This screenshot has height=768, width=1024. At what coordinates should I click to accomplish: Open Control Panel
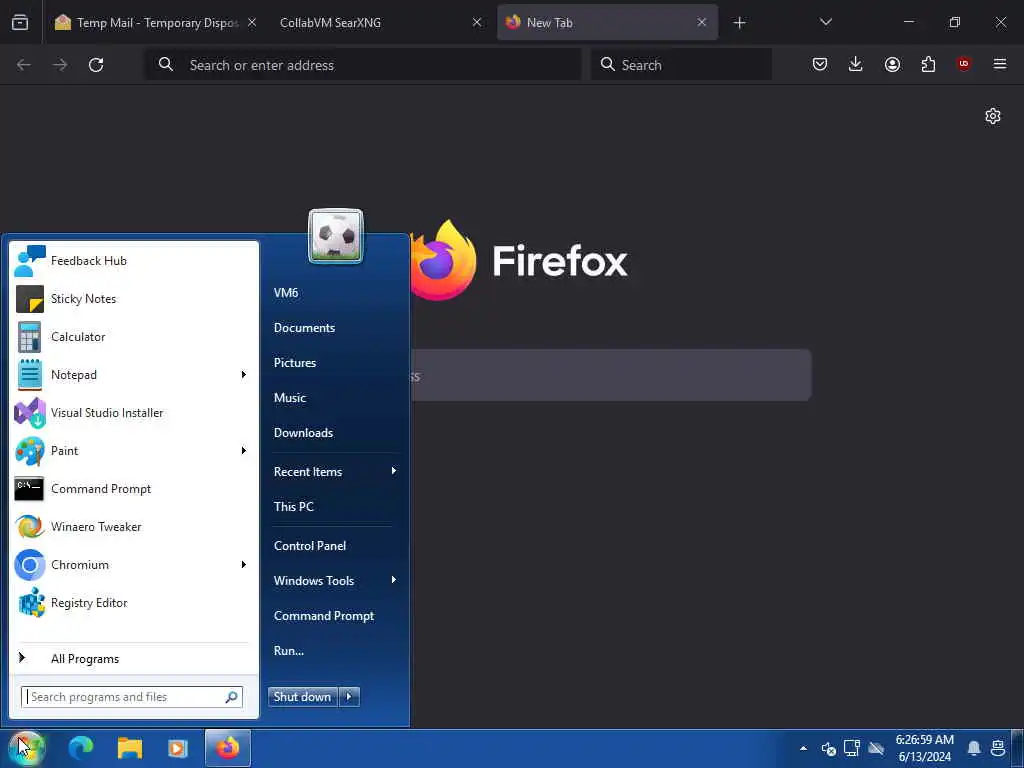(x=310, y=545)
